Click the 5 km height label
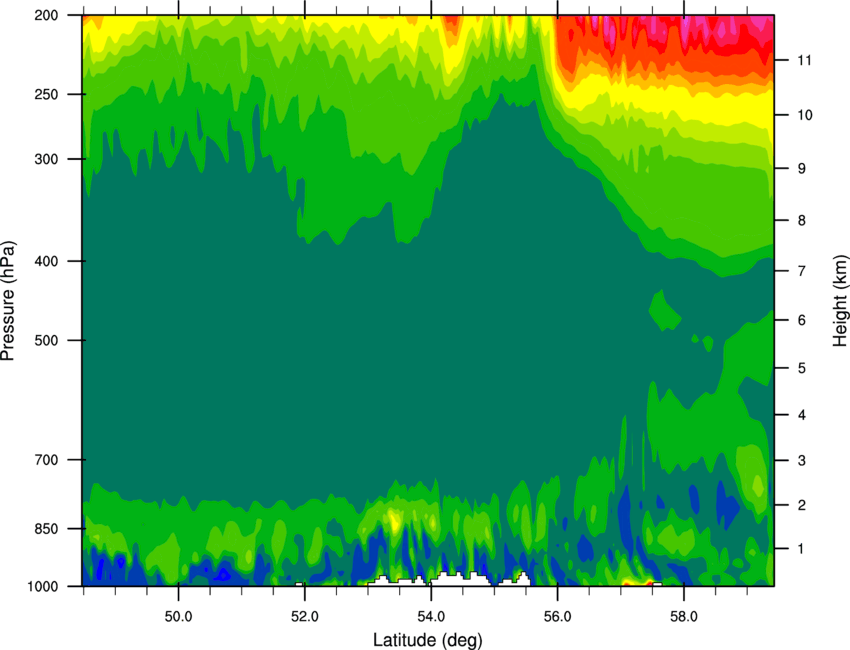Screen dimensions: 850x650 (x=802, y=368)
